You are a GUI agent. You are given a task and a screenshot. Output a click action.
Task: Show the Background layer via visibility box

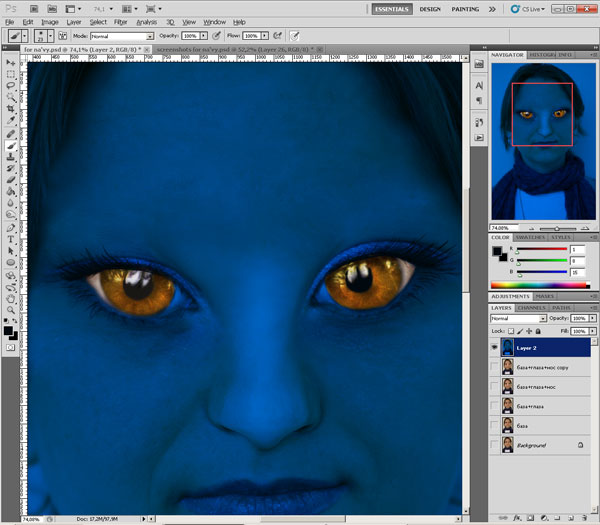point(496,444)
